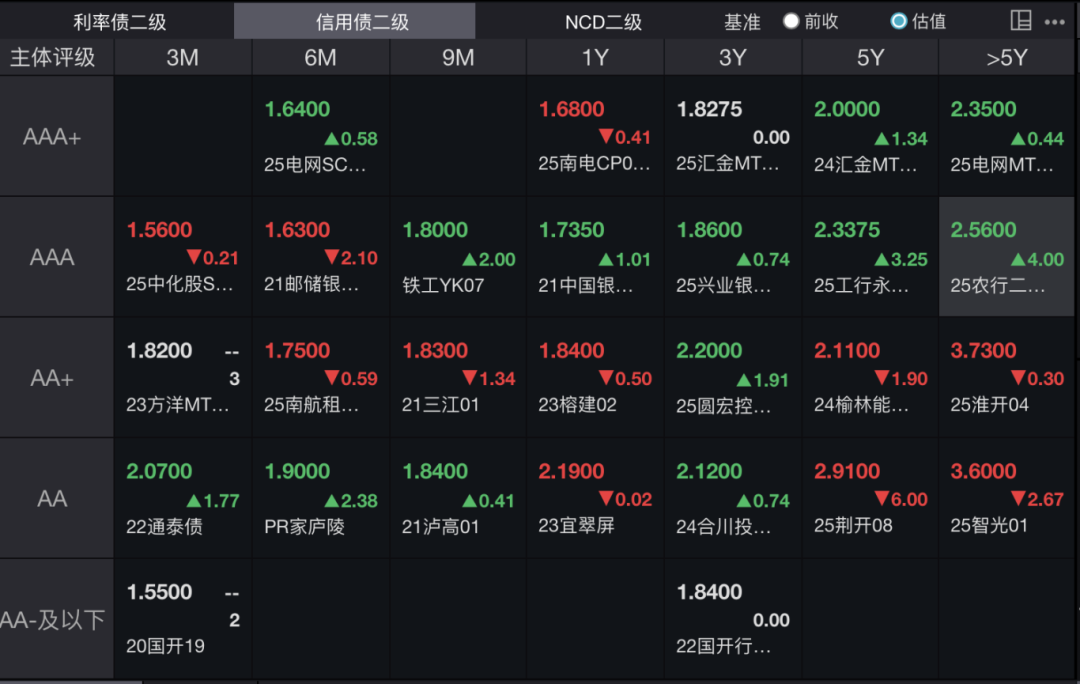
Task: Open the layout panel icon
Action: pyautogui.click(x=1021, y=21)
